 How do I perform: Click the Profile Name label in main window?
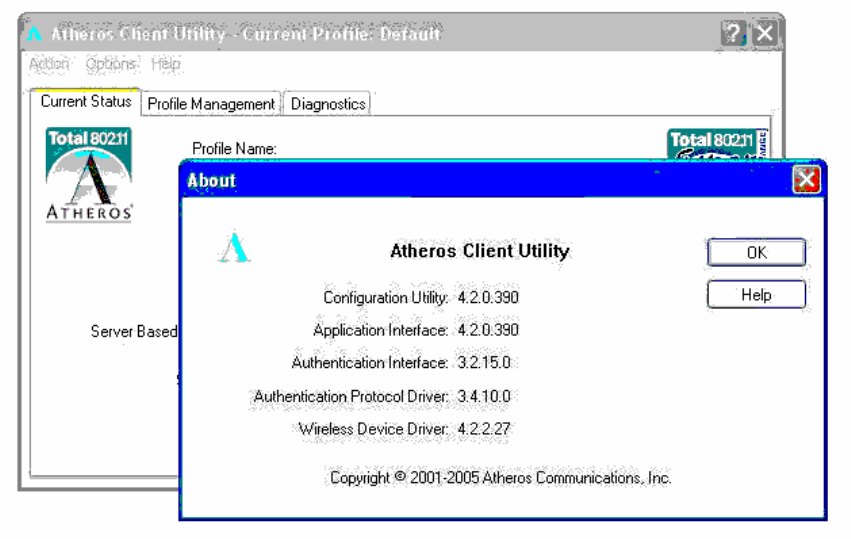(234, 148)
